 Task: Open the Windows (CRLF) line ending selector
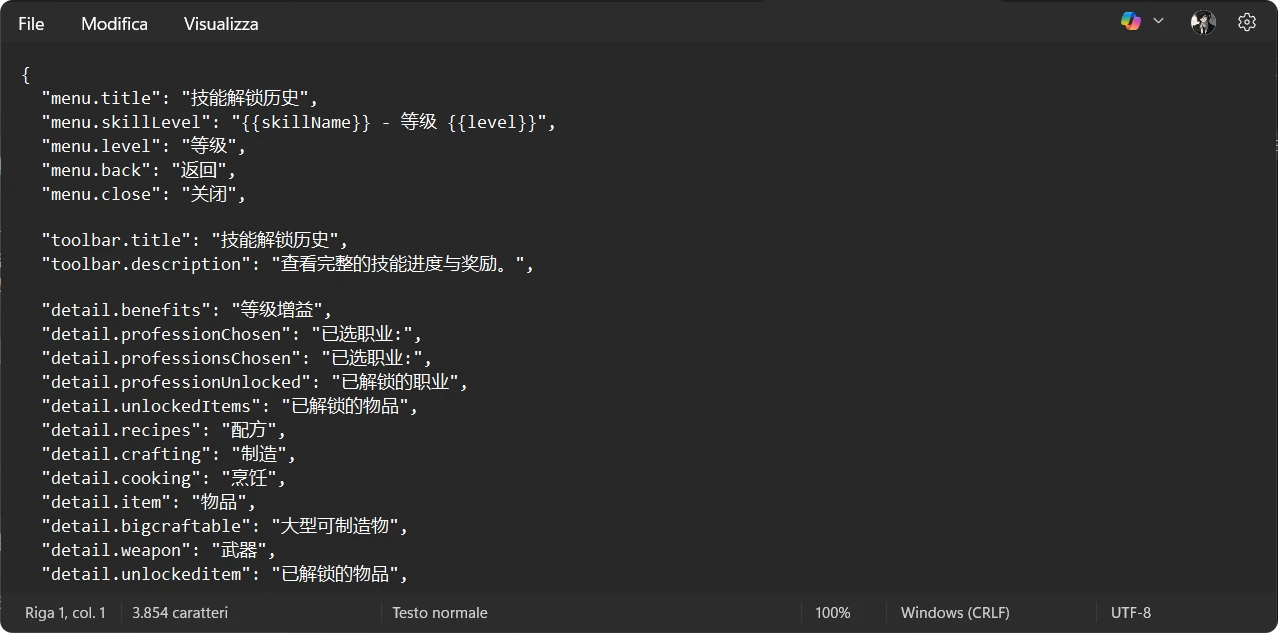(955, 613)
